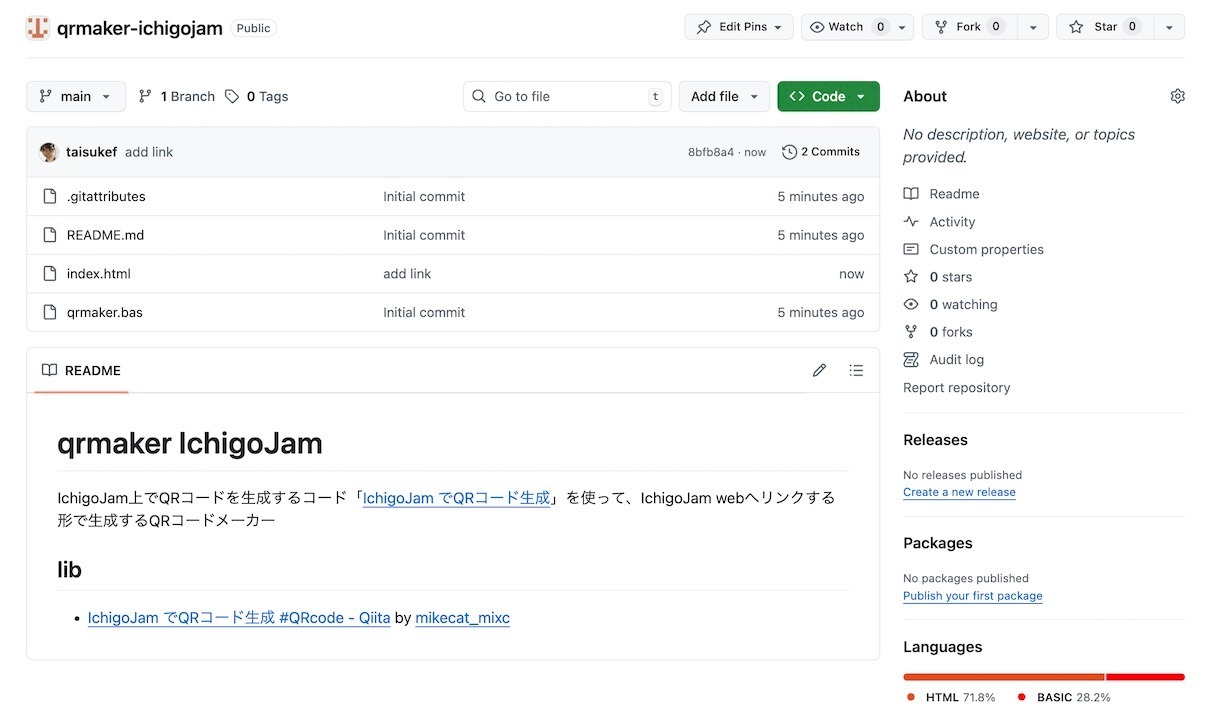Click the About settings gear icon
This screenshot has height=721, width=1220.
point(1177,96)
